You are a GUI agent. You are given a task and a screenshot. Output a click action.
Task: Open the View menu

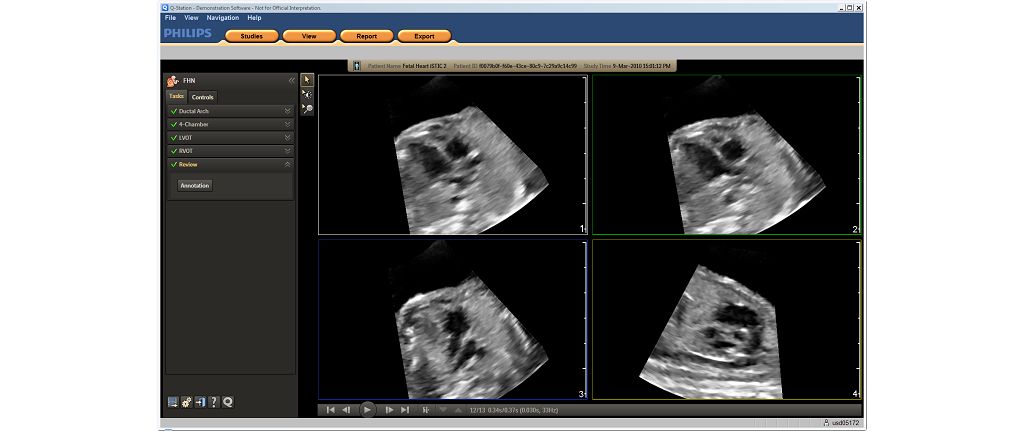coord(191,18)
